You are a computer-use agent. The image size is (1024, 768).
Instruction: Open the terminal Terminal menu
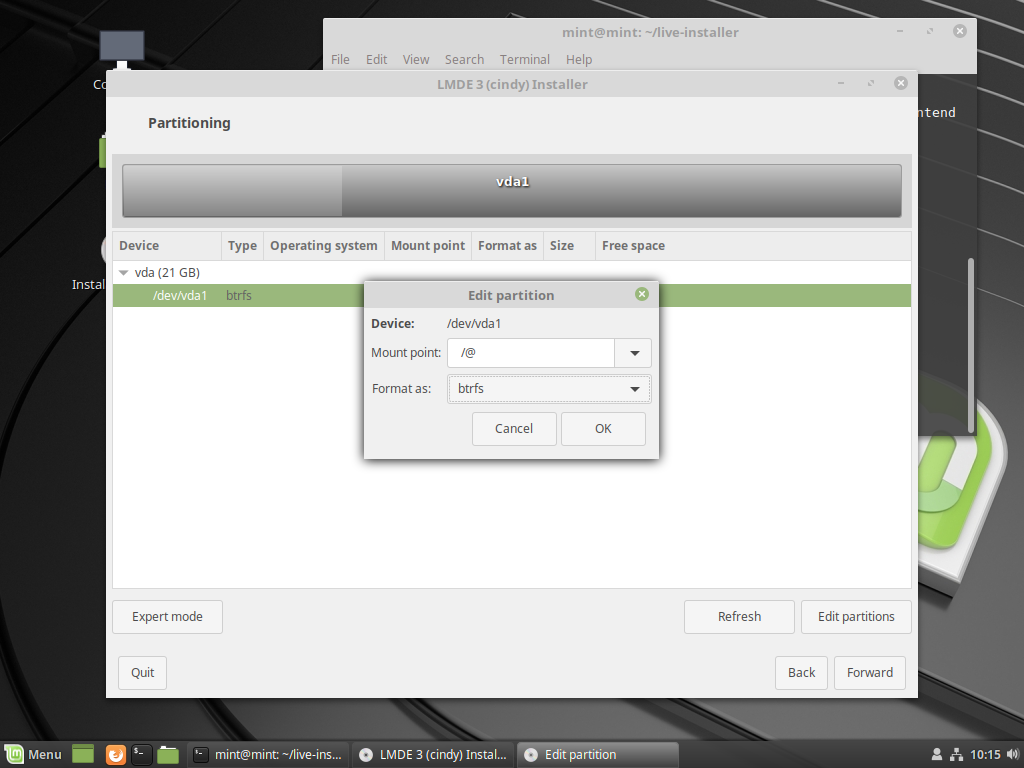click(525, 59)
